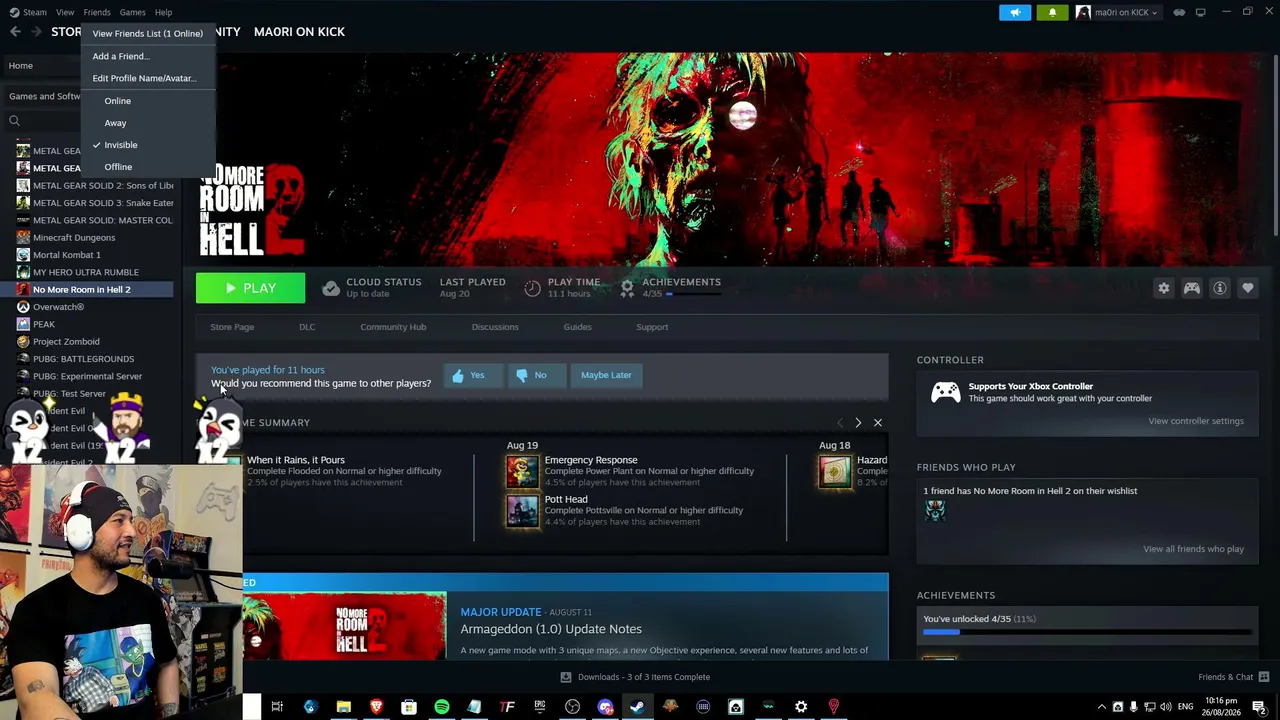Choose Maybe Later for the recommendation

(x=606, y=375)
